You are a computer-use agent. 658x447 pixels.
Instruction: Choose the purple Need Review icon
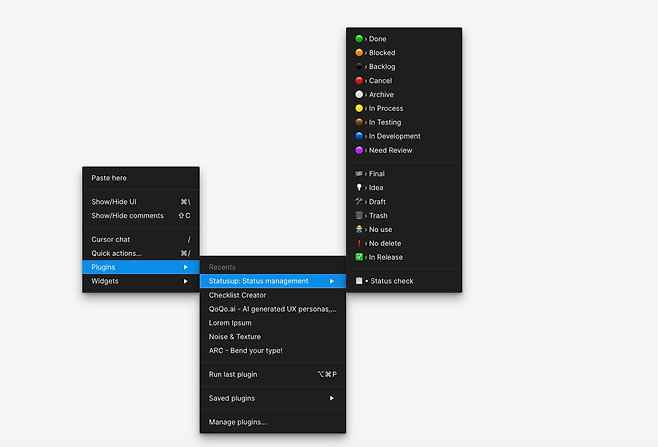[x=359, y=150]
